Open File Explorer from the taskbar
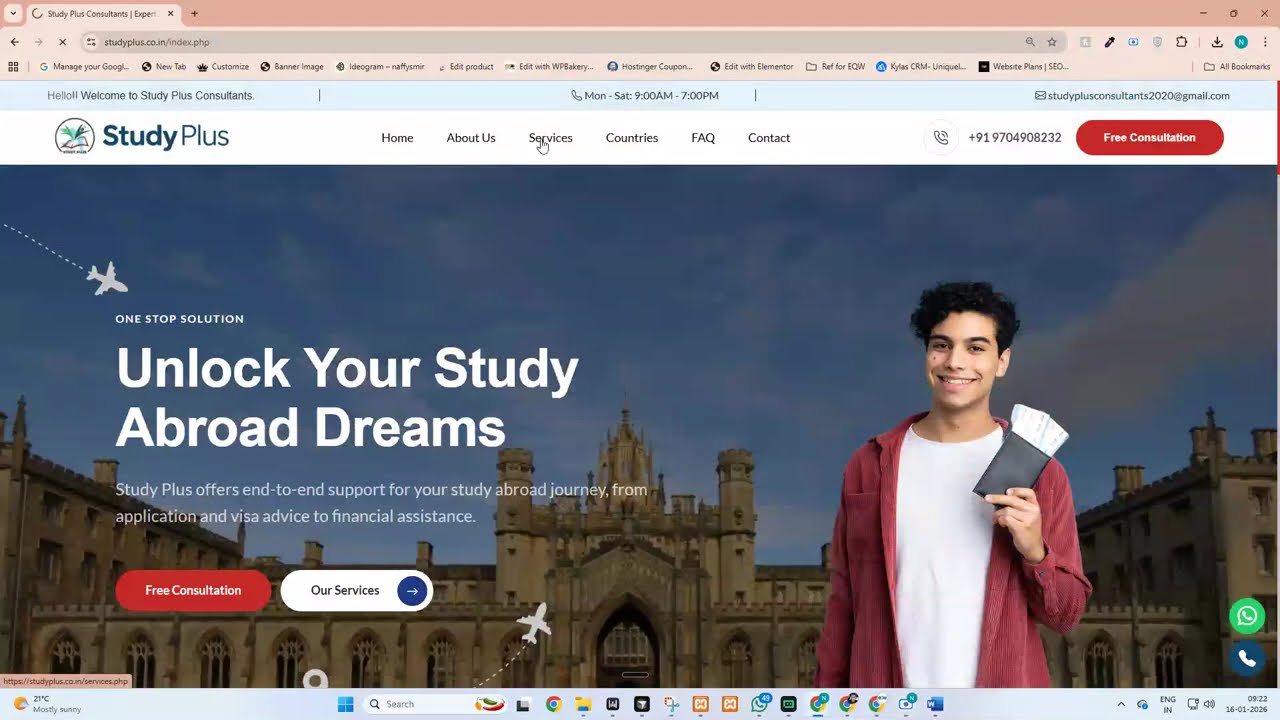Screen dimensions: 1280x720 583,704
